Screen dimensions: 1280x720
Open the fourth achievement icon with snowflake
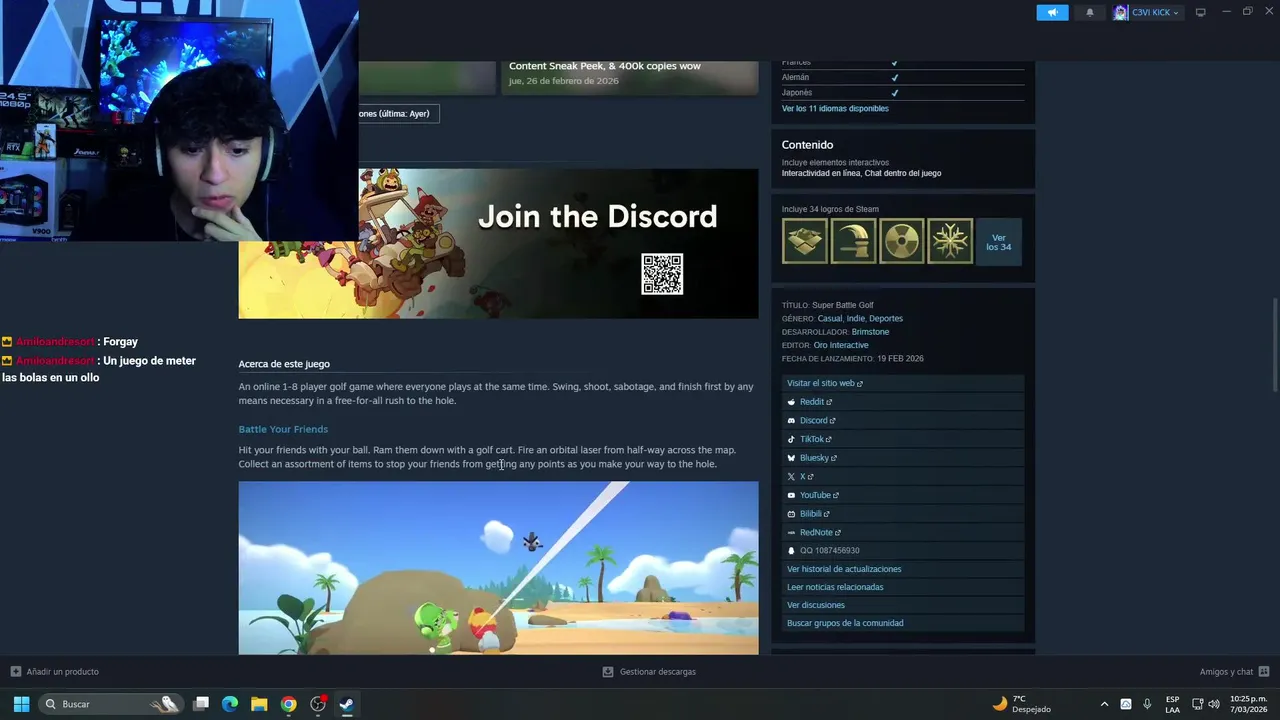click(x=950, y=241)
